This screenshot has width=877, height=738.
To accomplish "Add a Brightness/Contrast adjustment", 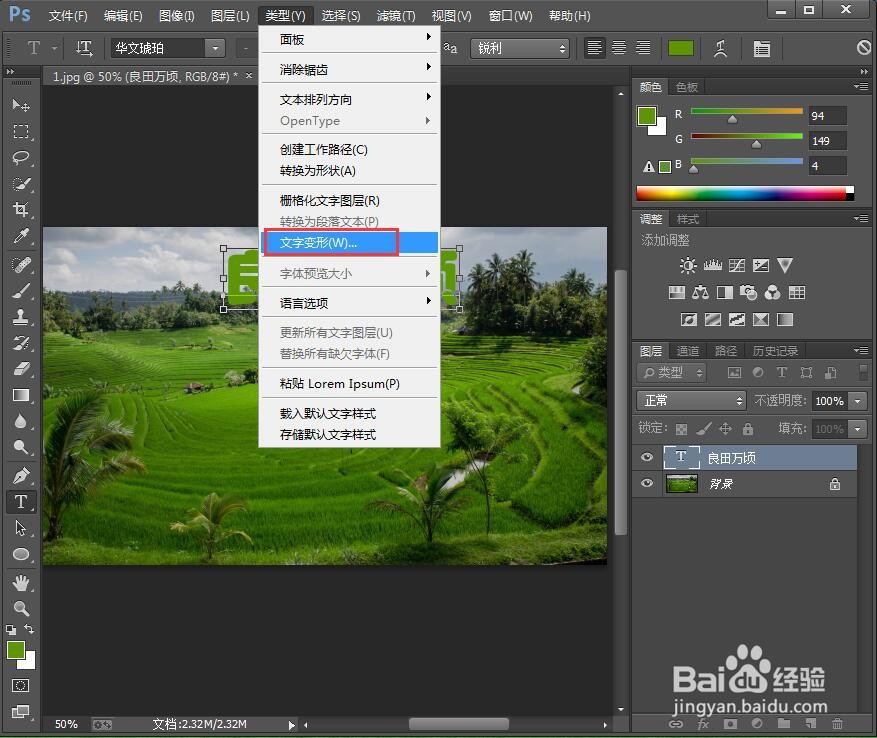I will tap(688, 265).
